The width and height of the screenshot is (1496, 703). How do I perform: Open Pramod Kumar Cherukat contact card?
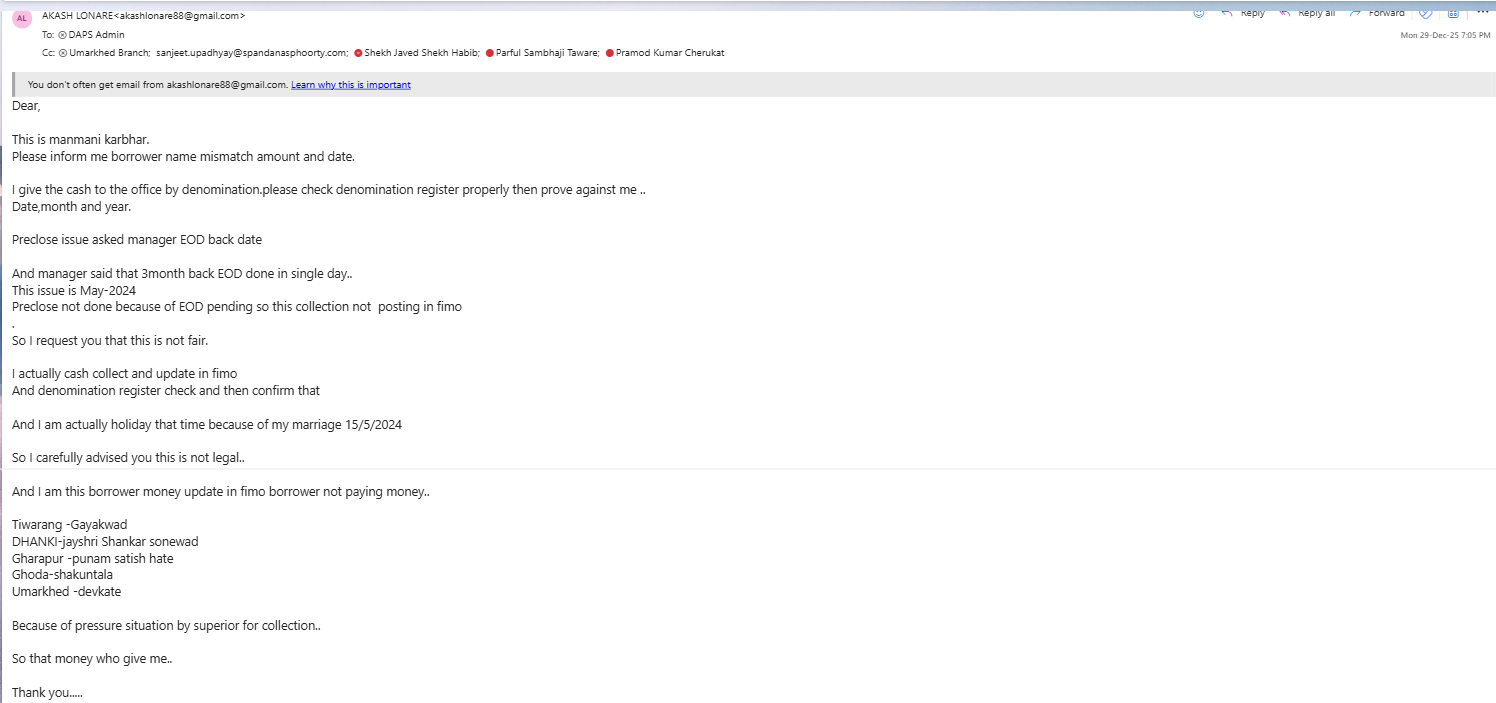pyautogui.click(x=669, y=53)
